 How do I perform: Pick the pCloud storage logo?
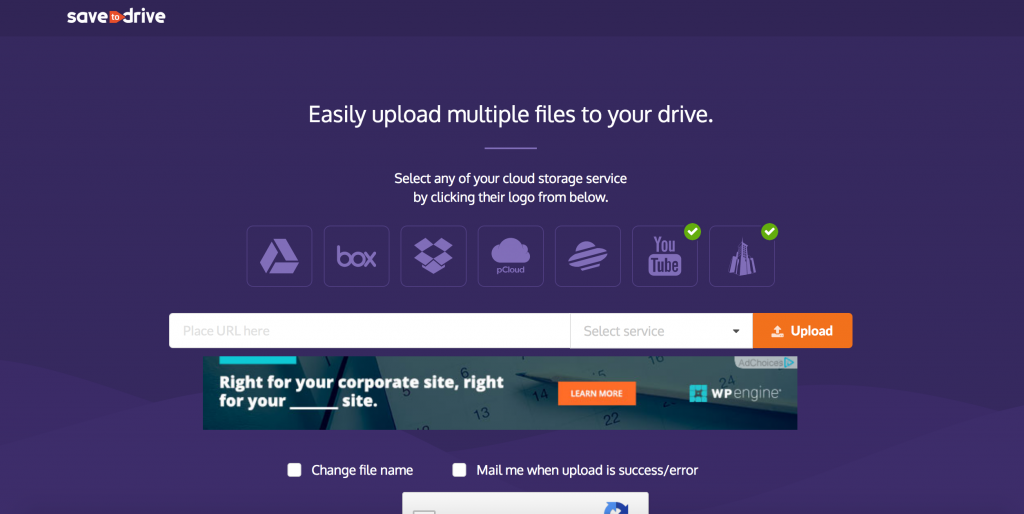click(x=511, y=256)
